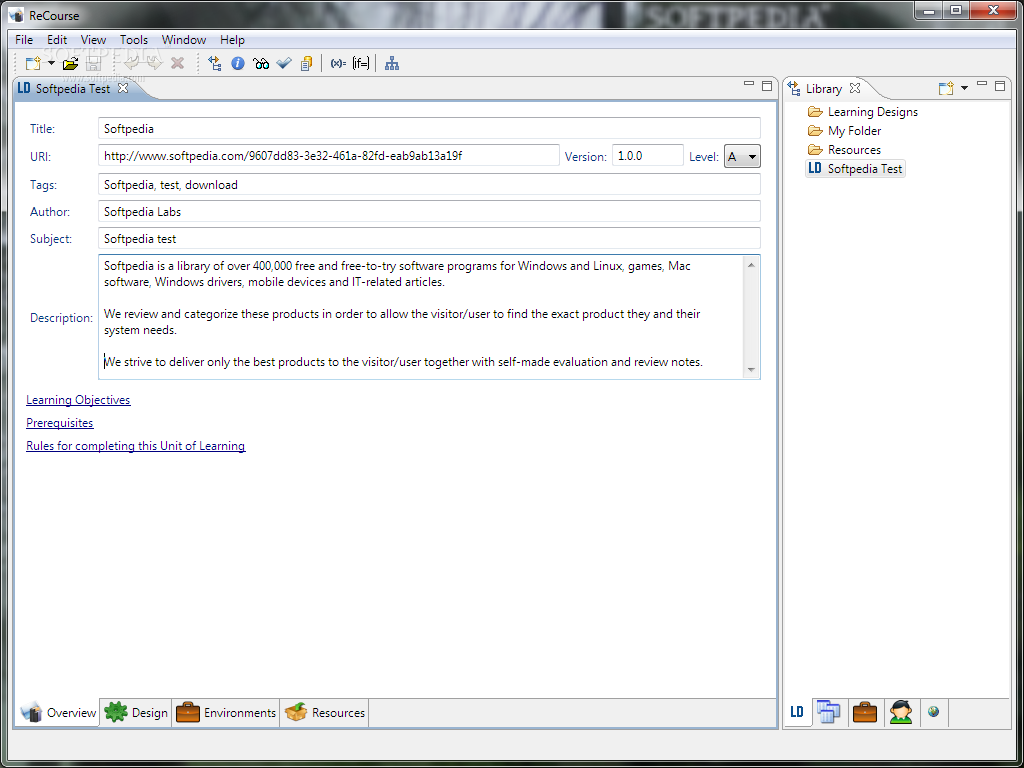The height and width of the screenshot is (768, 1024).
Task: Open the [if=] Conditions toolbar icon
Action: (x=360, y=63)
